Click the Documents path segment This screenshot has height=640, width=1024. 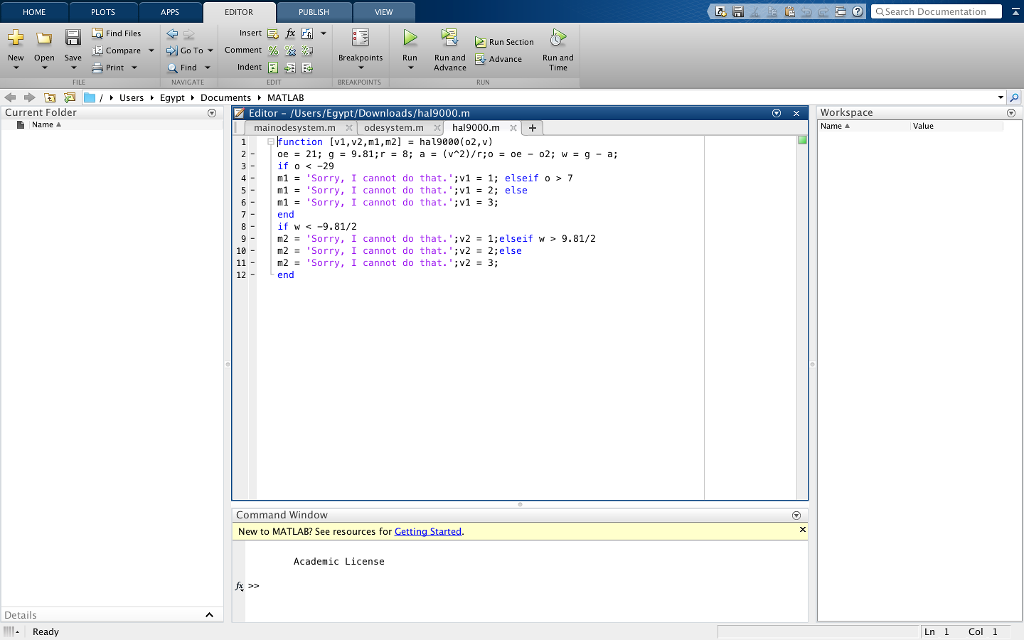point(225,97)
